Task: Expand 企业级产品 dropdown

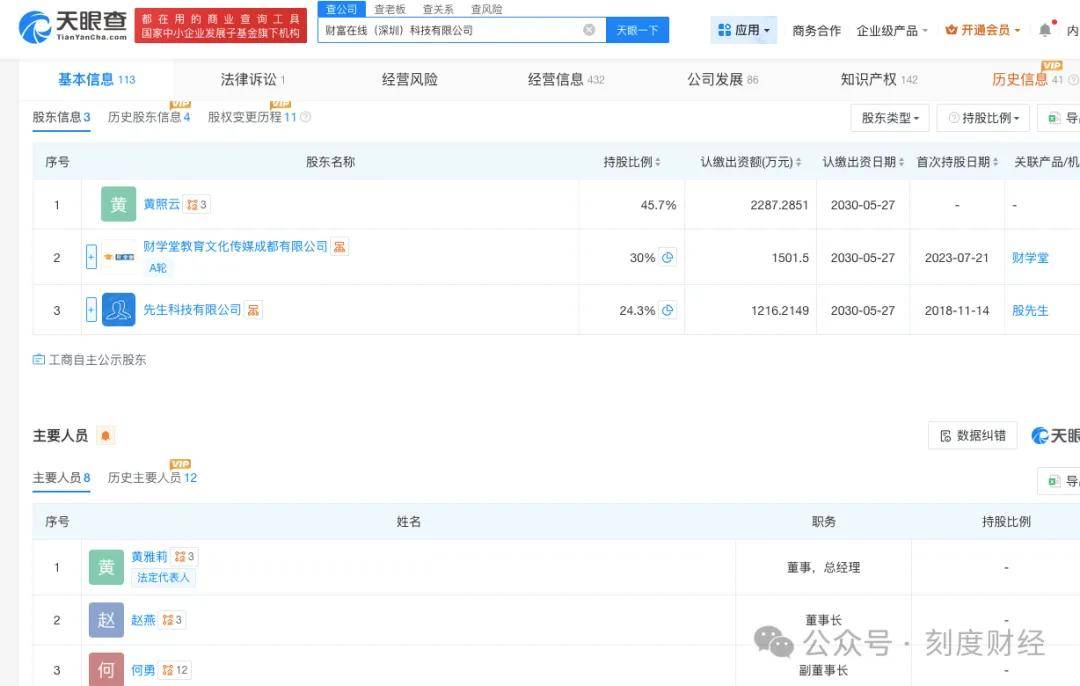Action: point(892,30)
